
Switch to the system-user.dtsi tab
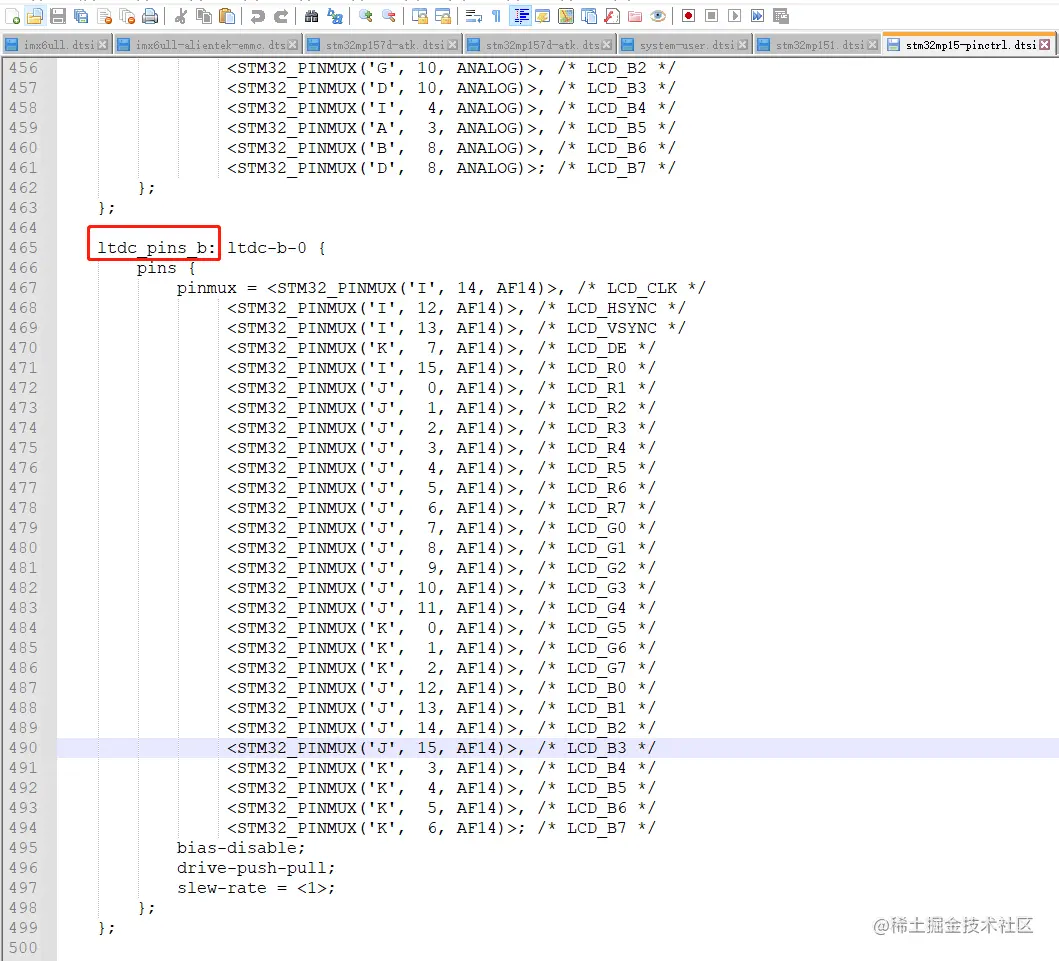point(687,45)
